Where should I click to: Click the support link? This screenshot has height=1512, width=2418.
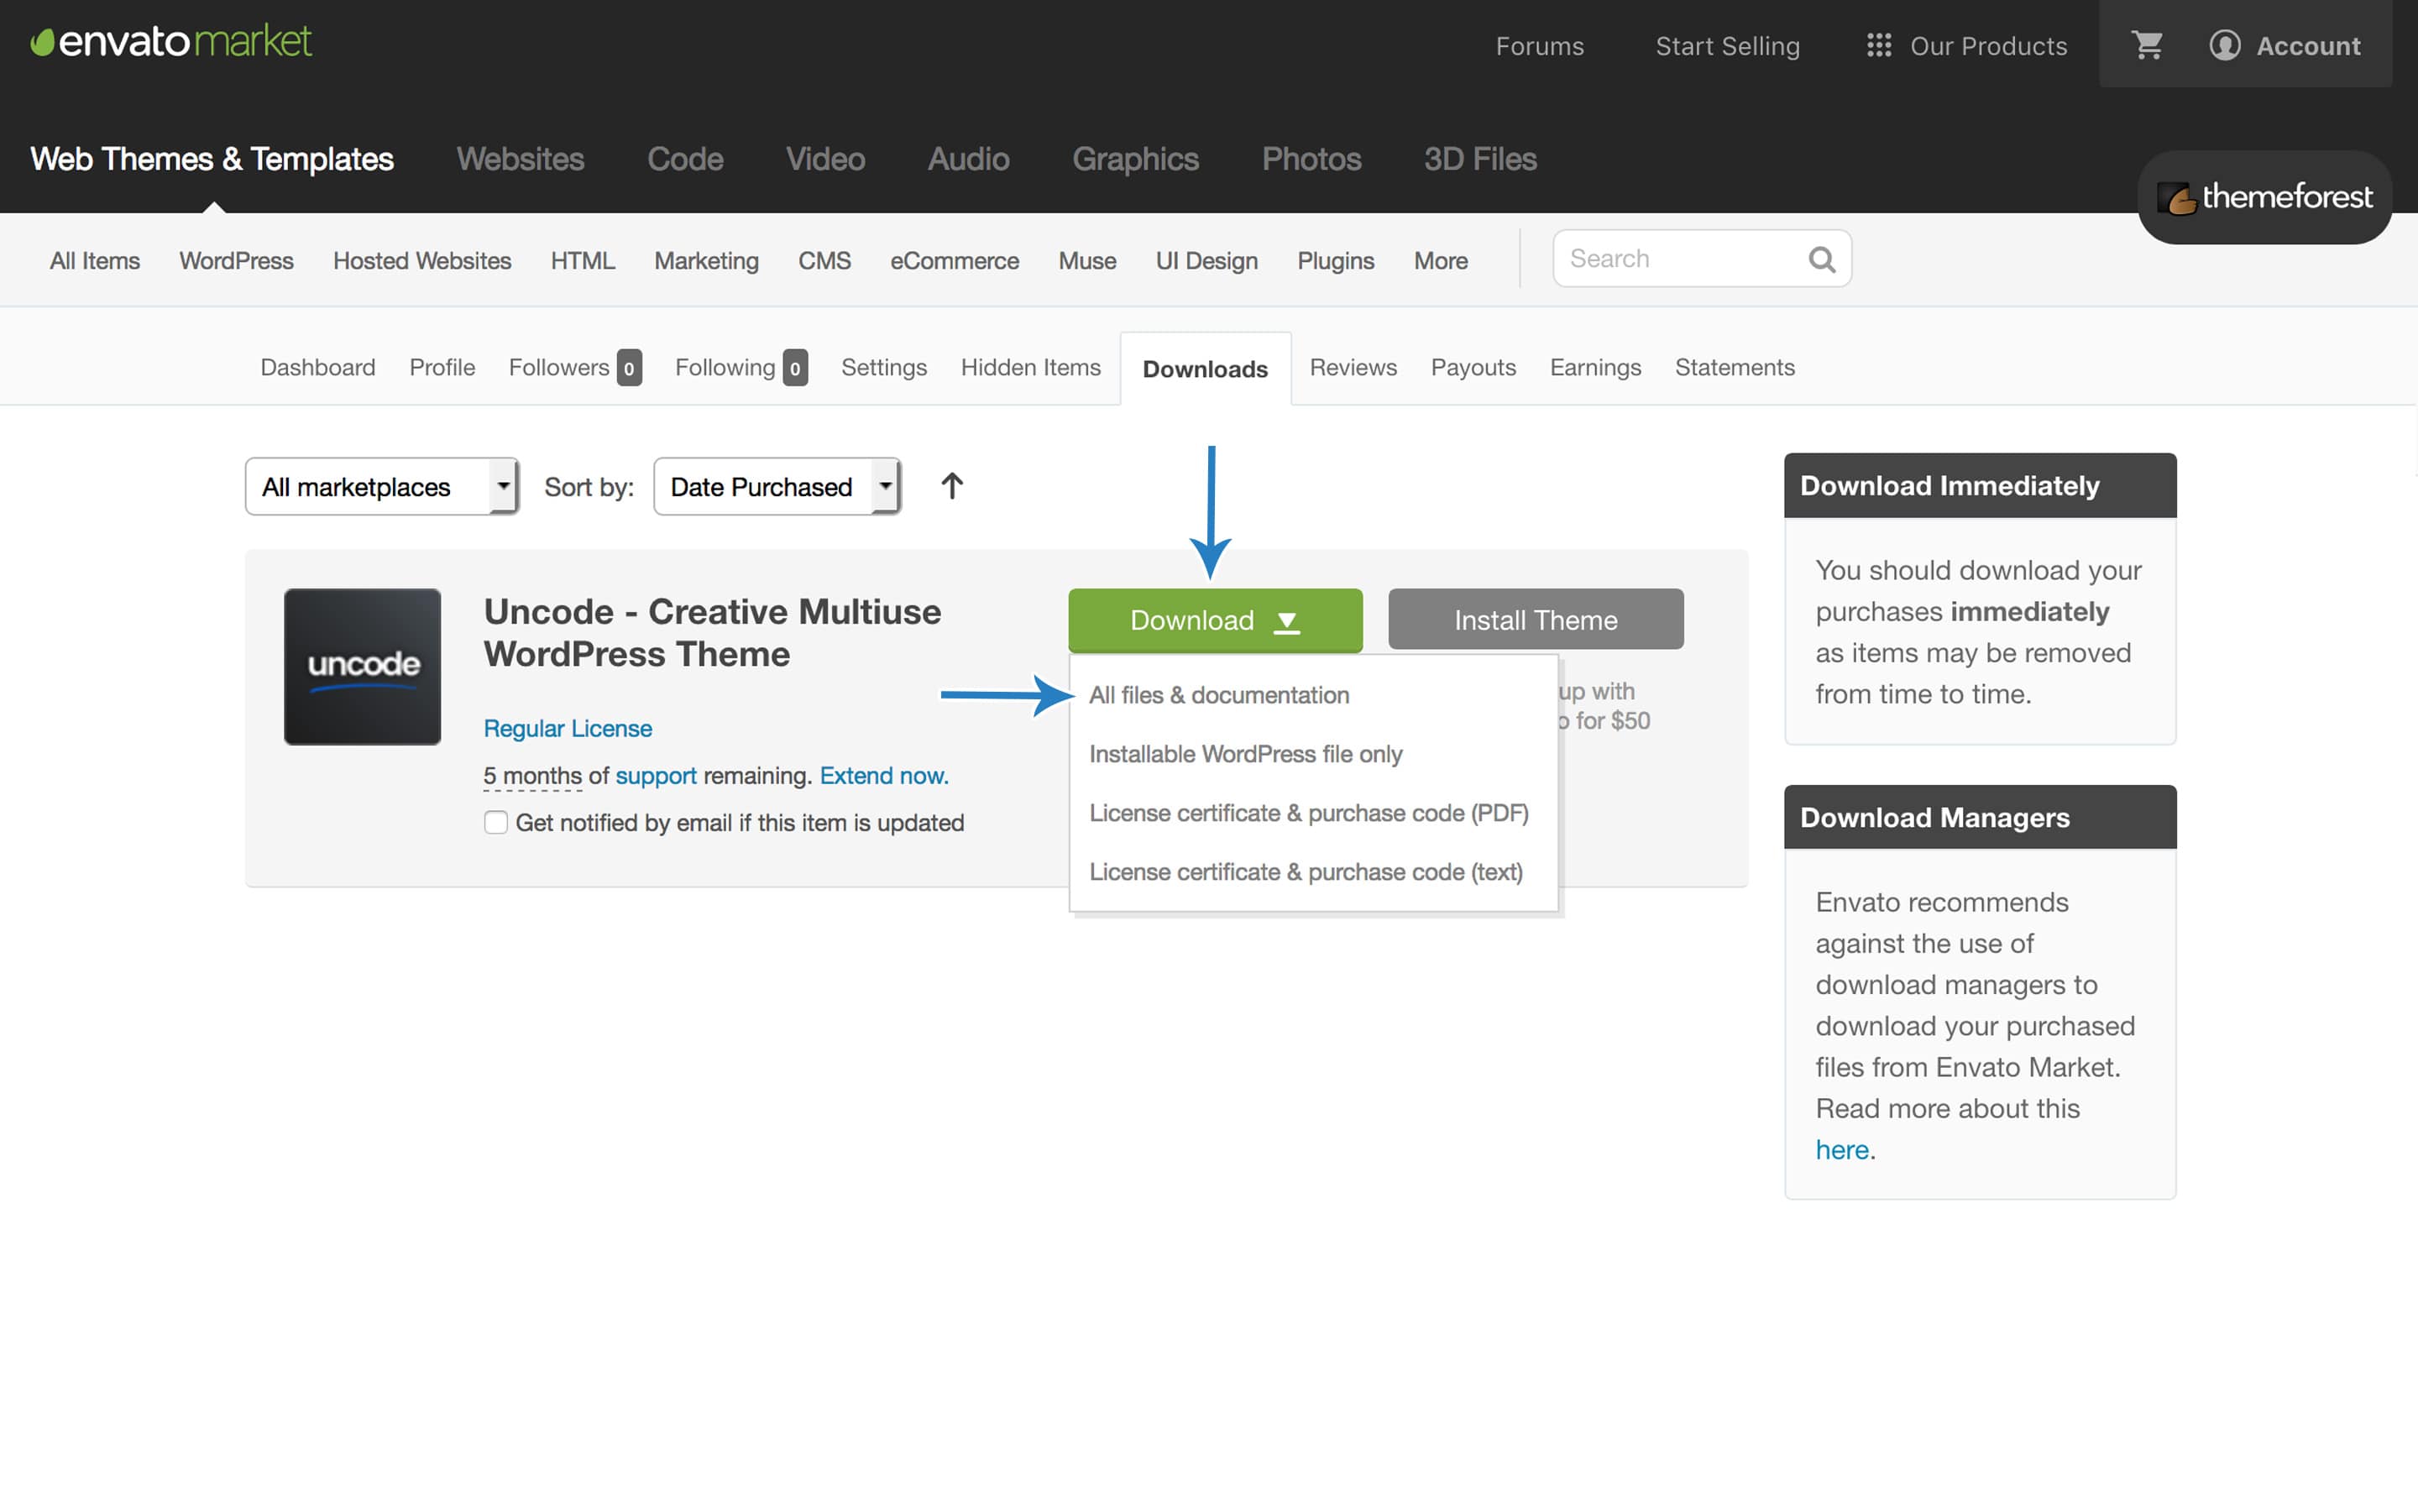coord(656,776)
